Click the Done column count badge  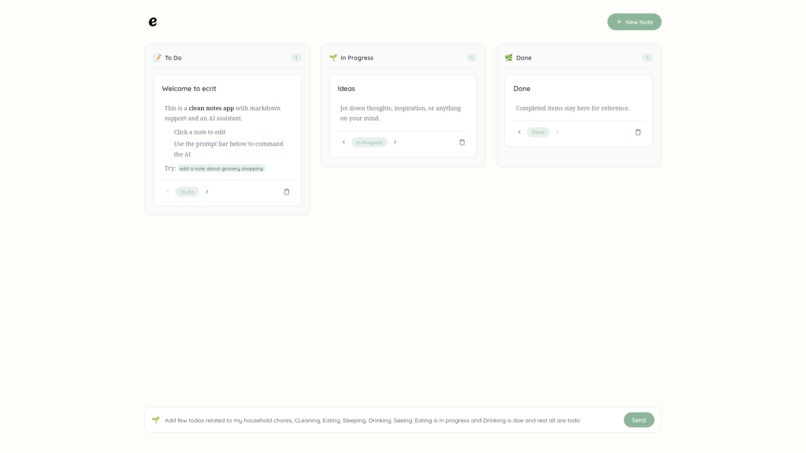tap(647, 58)
